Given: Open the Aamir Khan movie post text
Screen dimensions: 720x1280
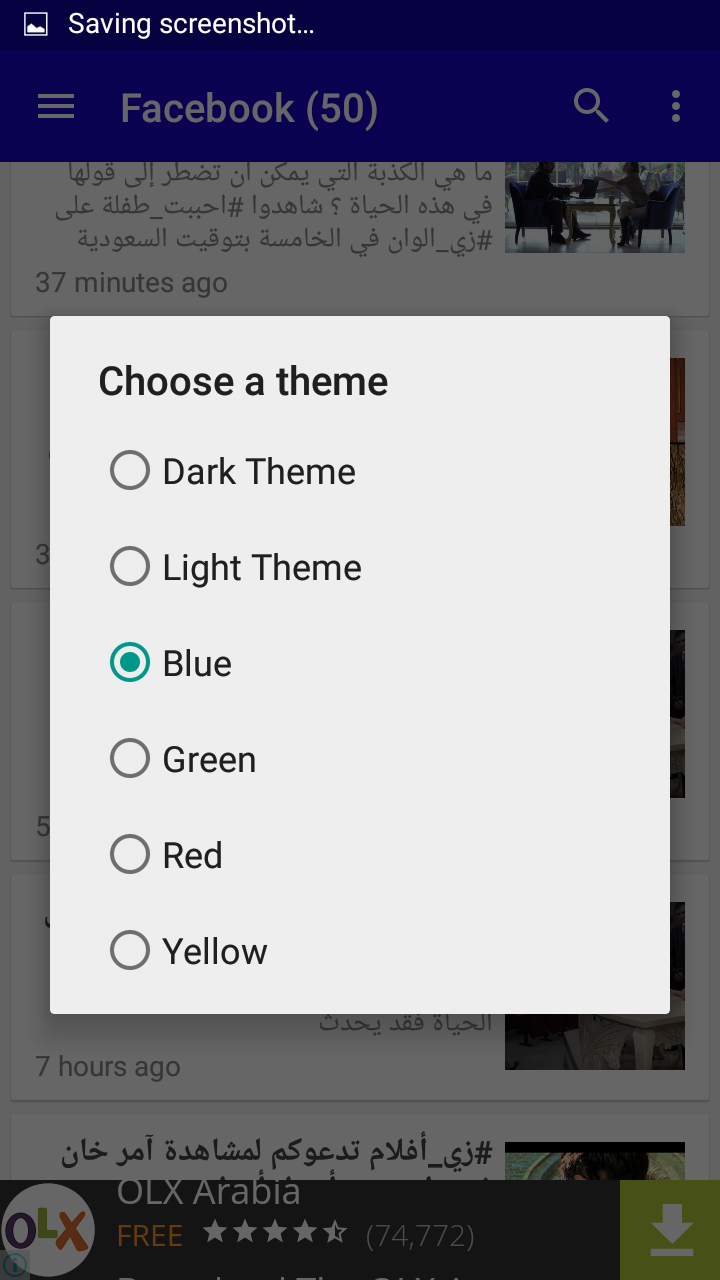Looking at the screenshot, I should [x=276, y=1154].
